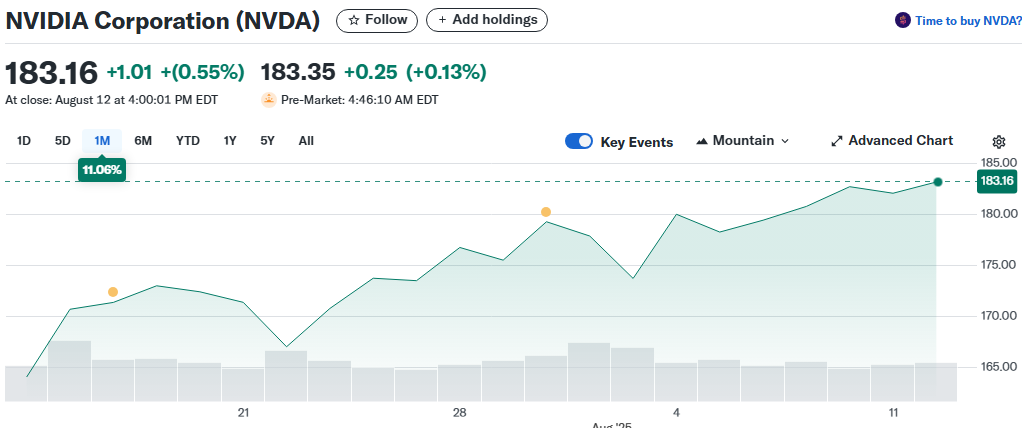Click the NVIDIA Corporation (NVDA) heading
Image resolution: width=1031 pixels, height=428 pixels.
[162, 21]
